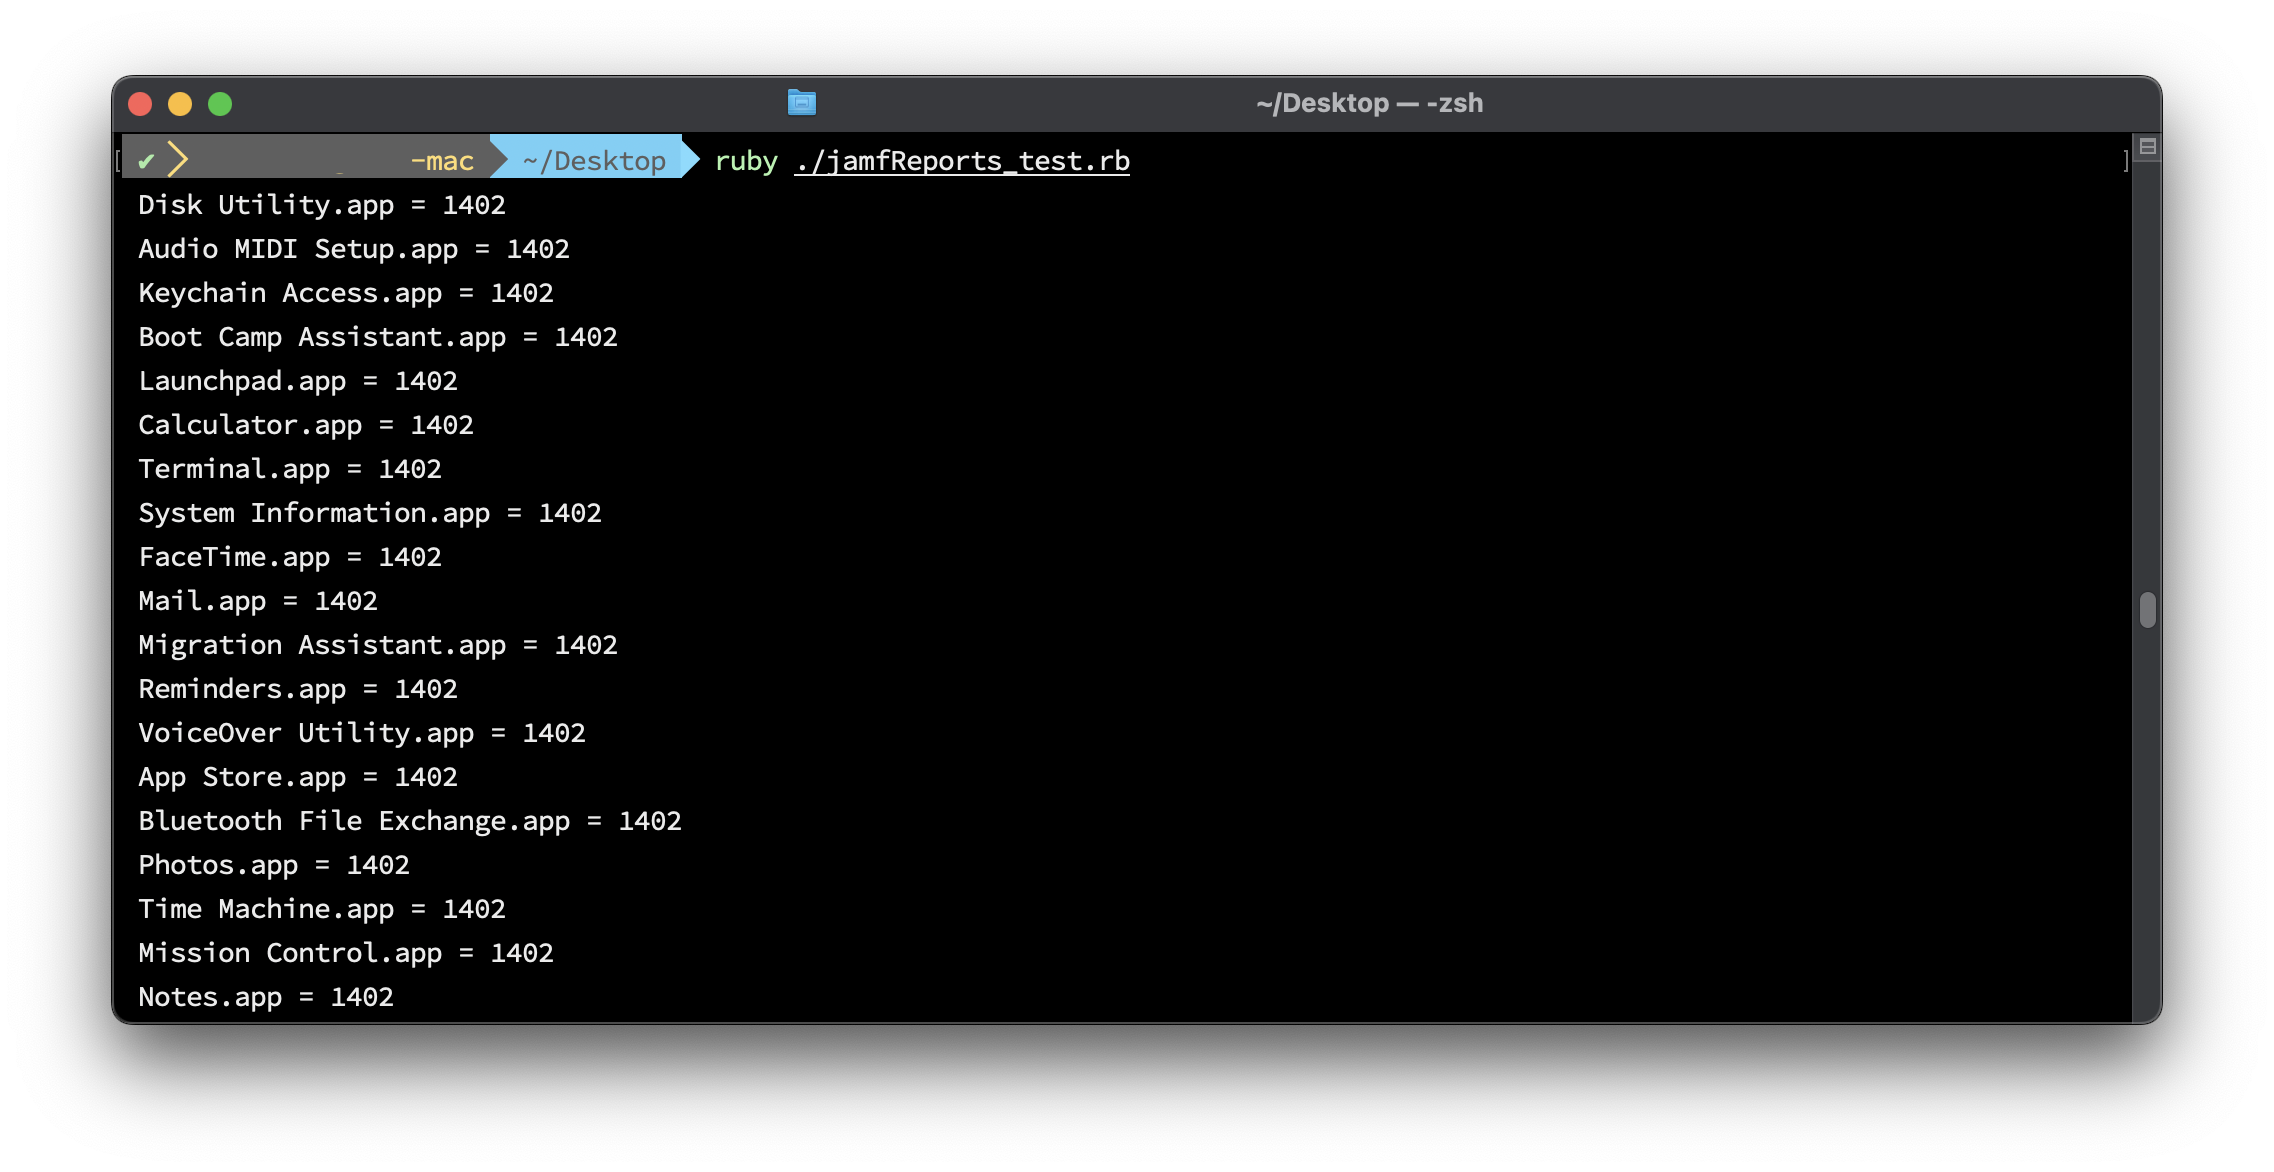
Task: Close the terminal window with red button
Action: tap(140, 104)
